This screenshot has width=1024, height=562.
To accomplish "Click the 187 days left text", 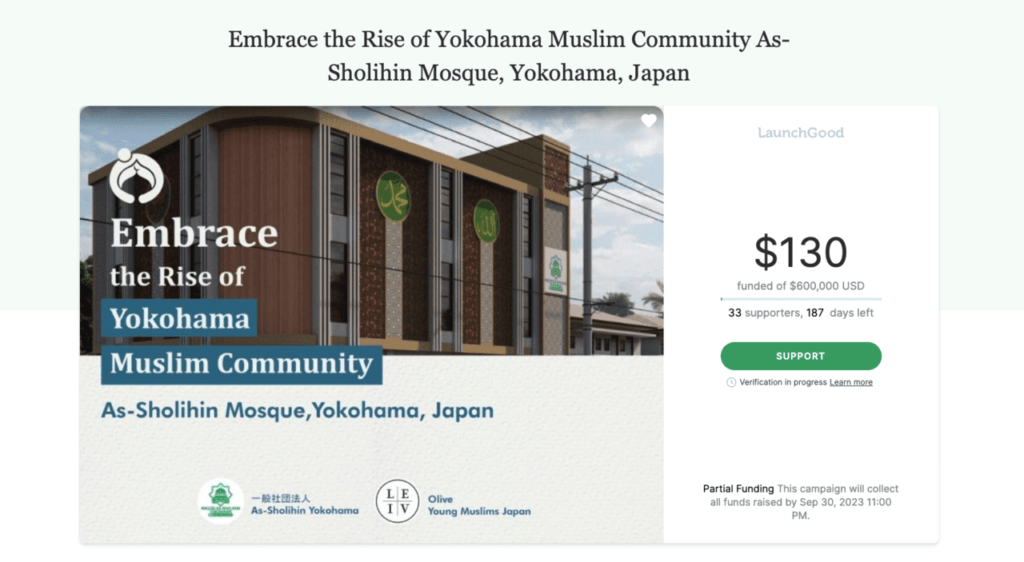I will [x=840, y=313].
